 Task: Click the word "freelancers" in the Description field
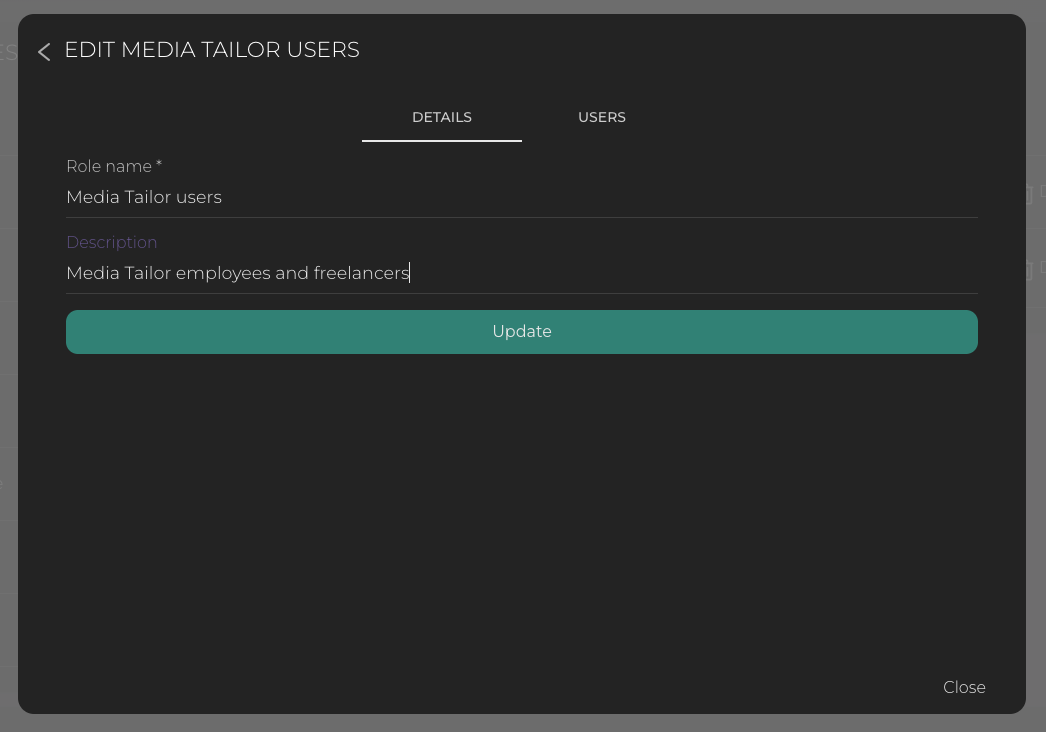click(x=361, y=273)
